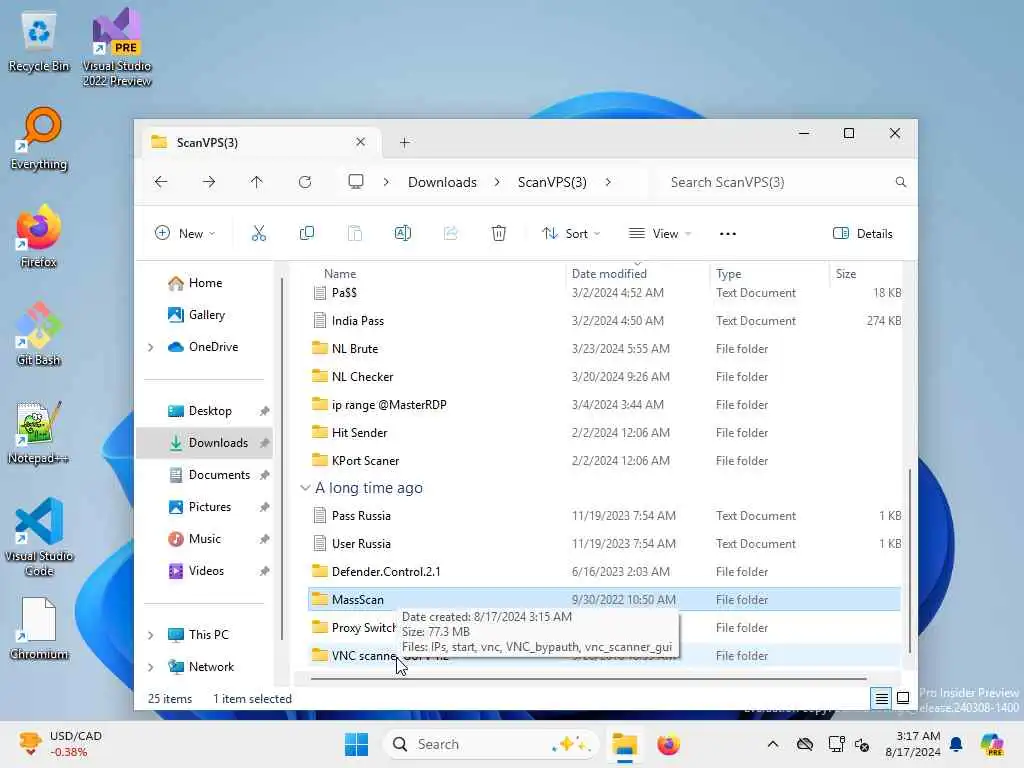Click Firefox icon in the taskbar
Screen dimensions: 1024x768
pos(668,744)
